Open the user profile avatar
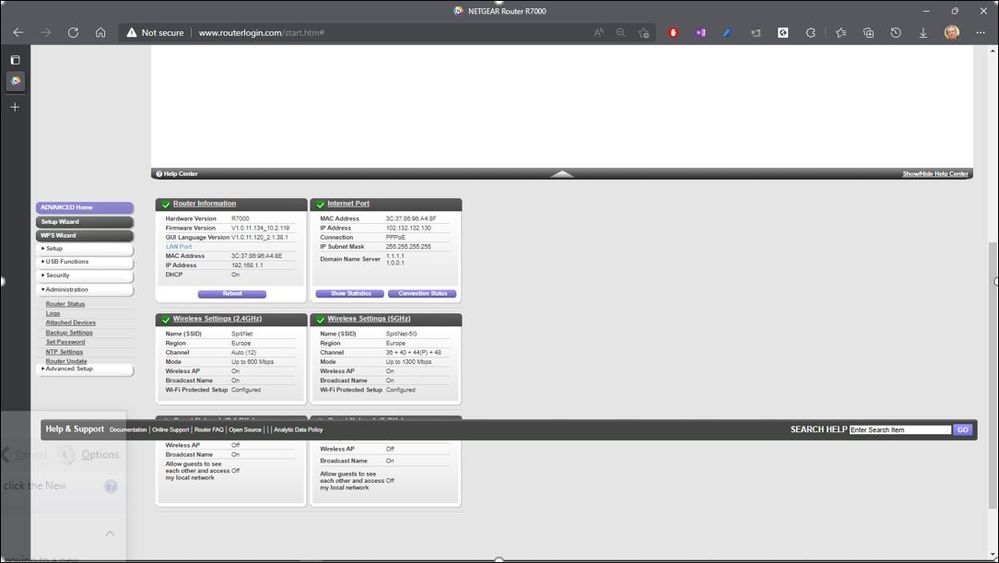 (x=951, y=32)
